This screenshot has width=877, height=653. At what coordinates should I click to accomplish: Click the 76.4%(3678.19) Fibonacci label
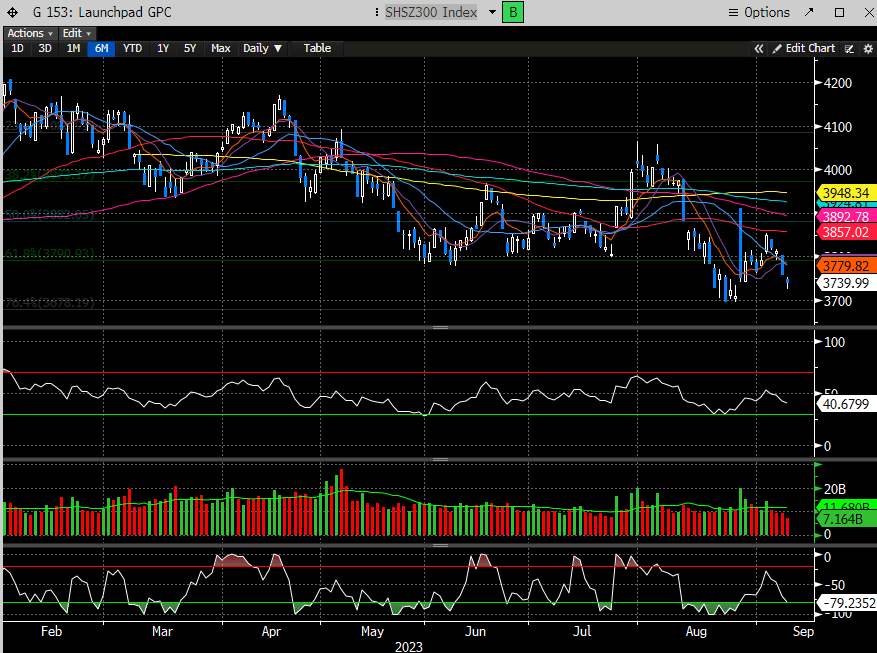tap(49, 303)
